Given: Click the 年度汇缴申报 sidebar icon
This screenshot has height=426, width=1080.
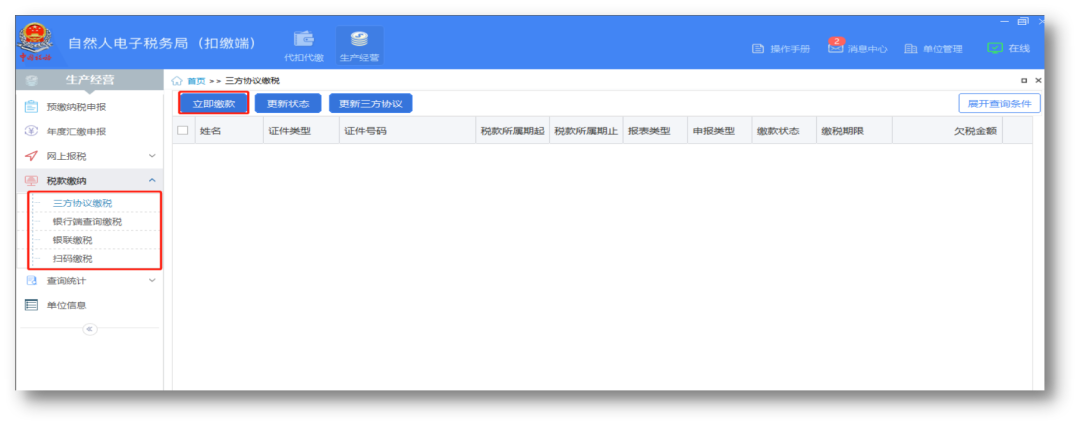Looking at the screenshot, I should point(31,132).
